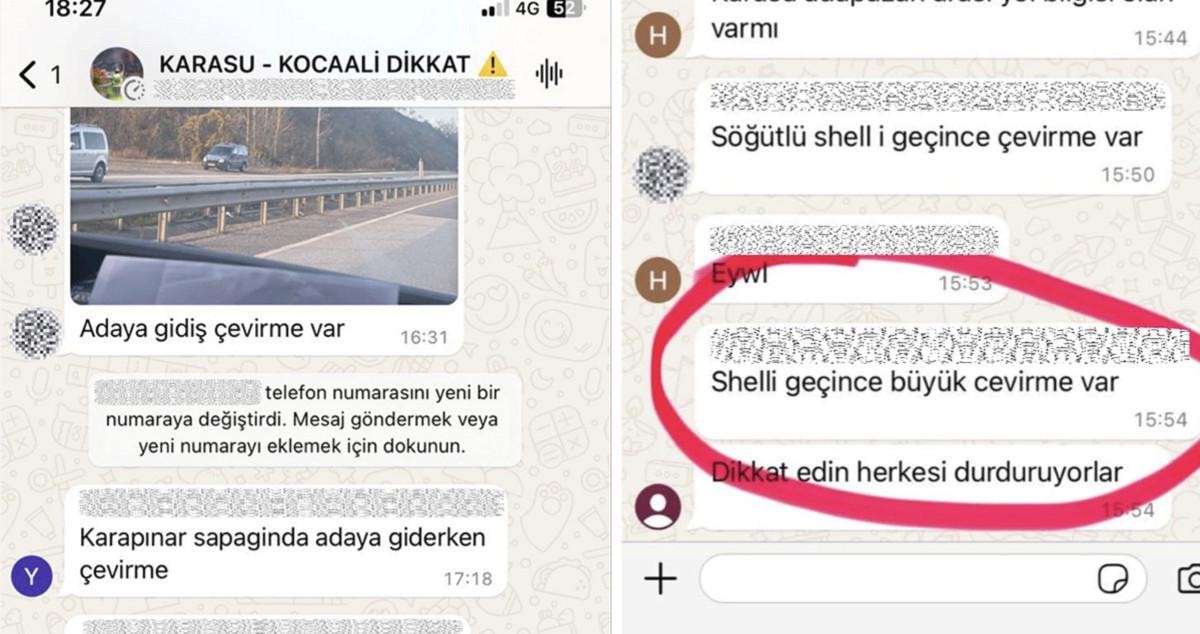
Task: Tap the battery indicator in status bar
Action: pyautogui.click(x=565, y=9)
